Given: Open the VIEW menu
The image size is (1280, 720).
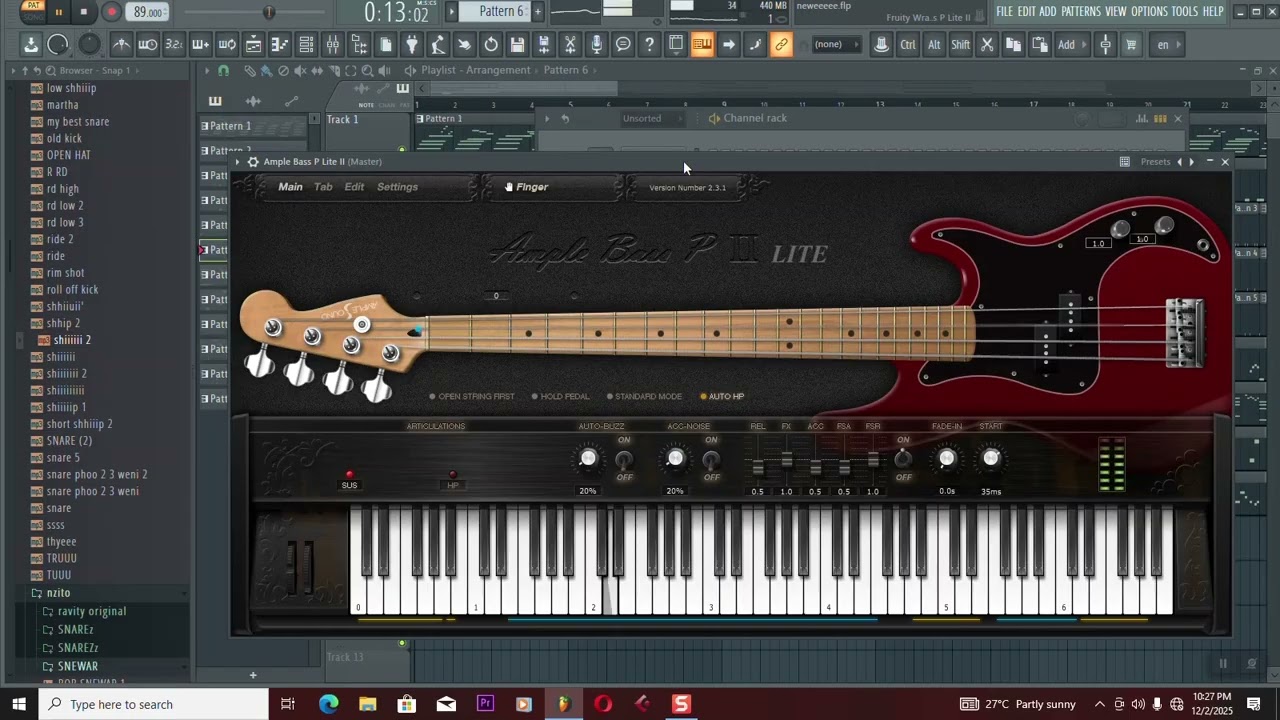Looking at the screenshot, I should click(x=1116, y=11).
